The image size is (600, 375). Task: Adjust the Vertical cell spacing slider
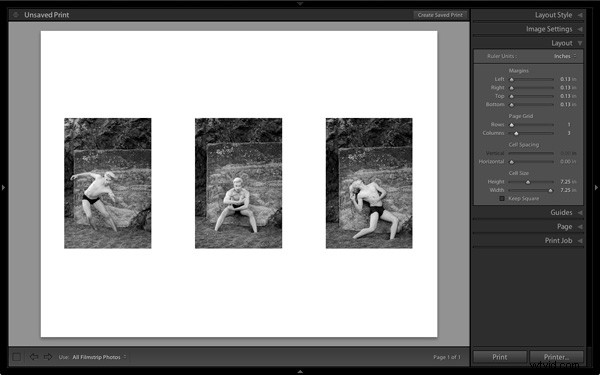coord(531,153)
